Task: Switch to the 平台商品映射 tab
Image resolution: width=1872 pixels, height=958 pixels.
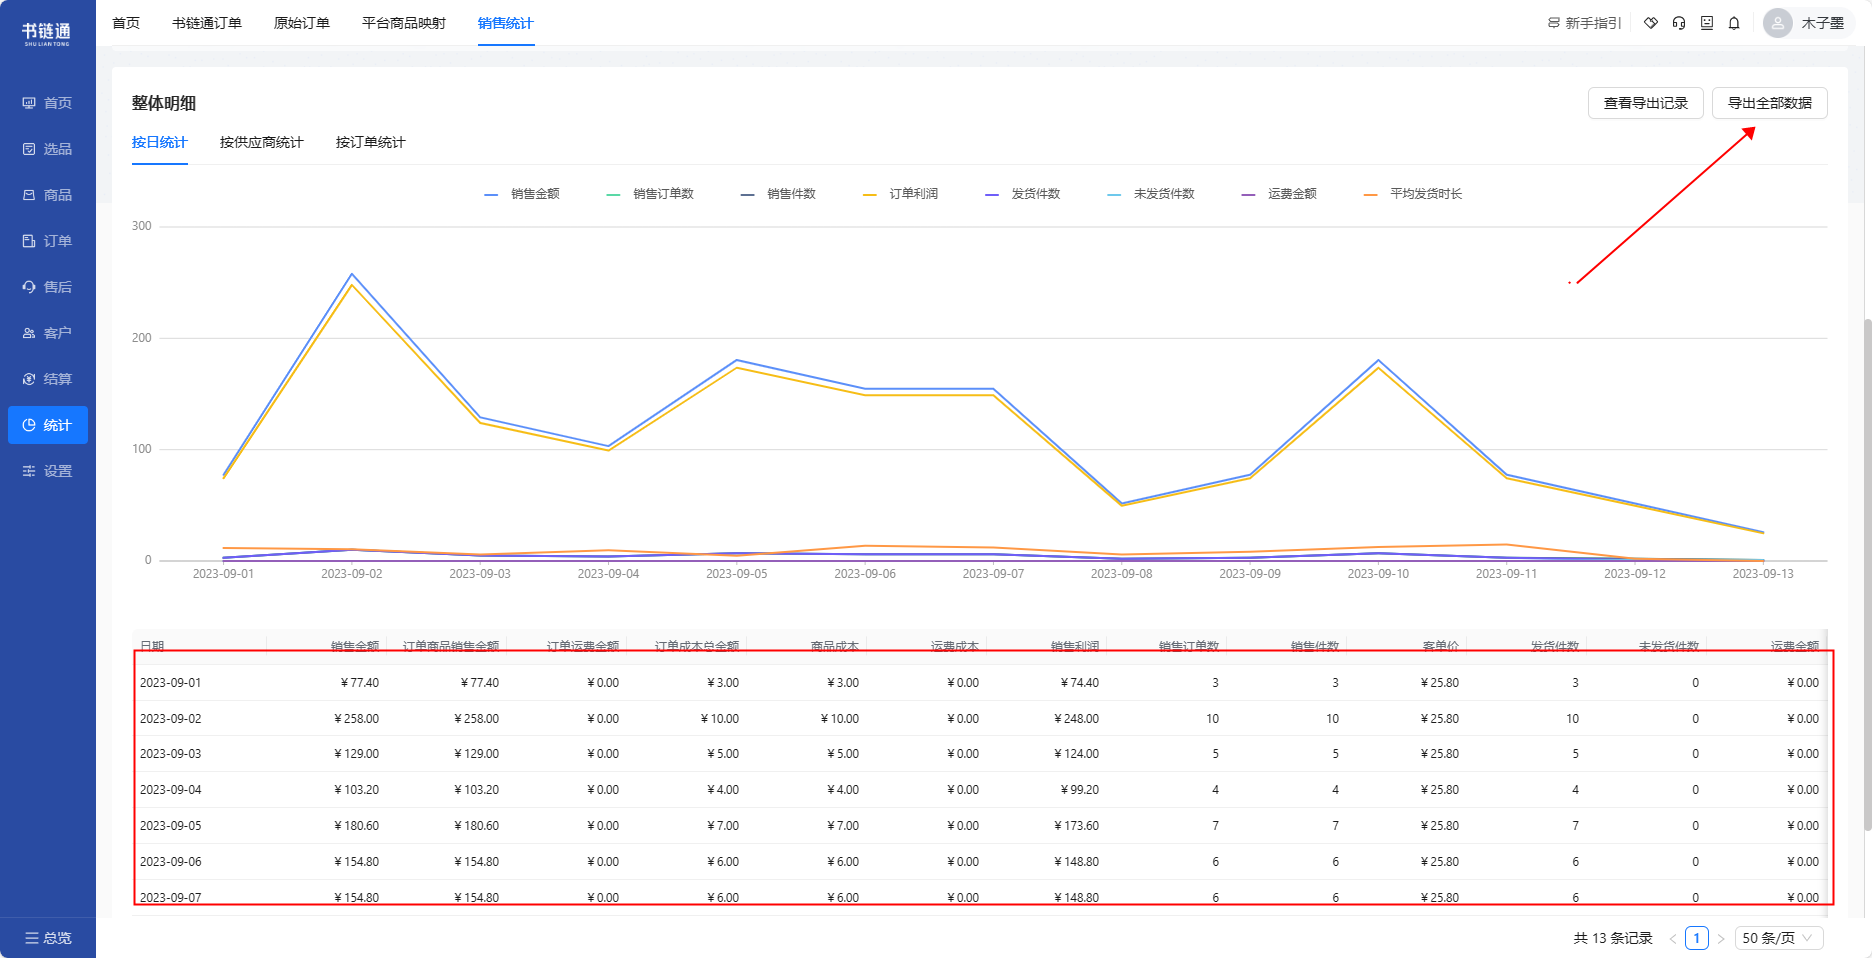Action: pos(404,23)
